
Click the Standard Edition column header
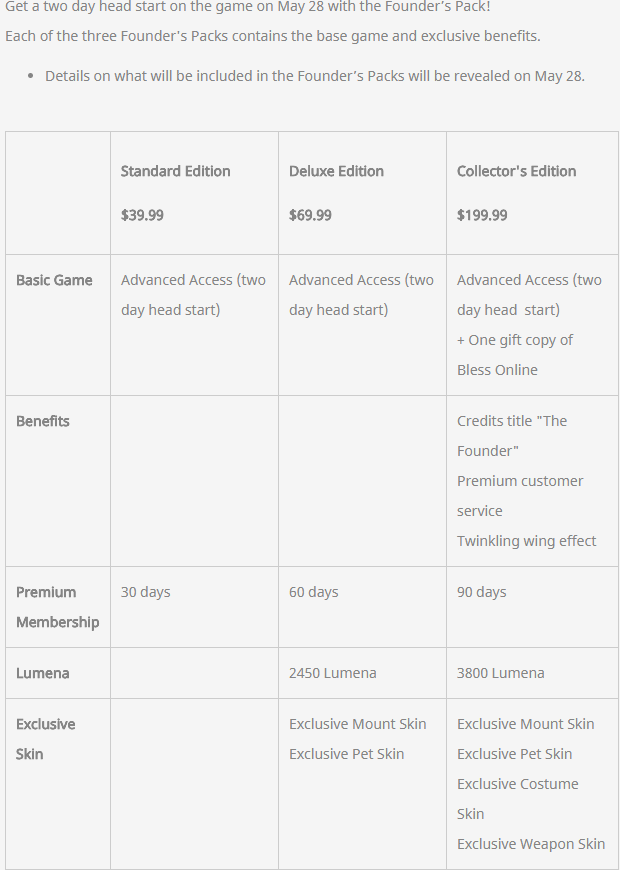pos(175,171)
